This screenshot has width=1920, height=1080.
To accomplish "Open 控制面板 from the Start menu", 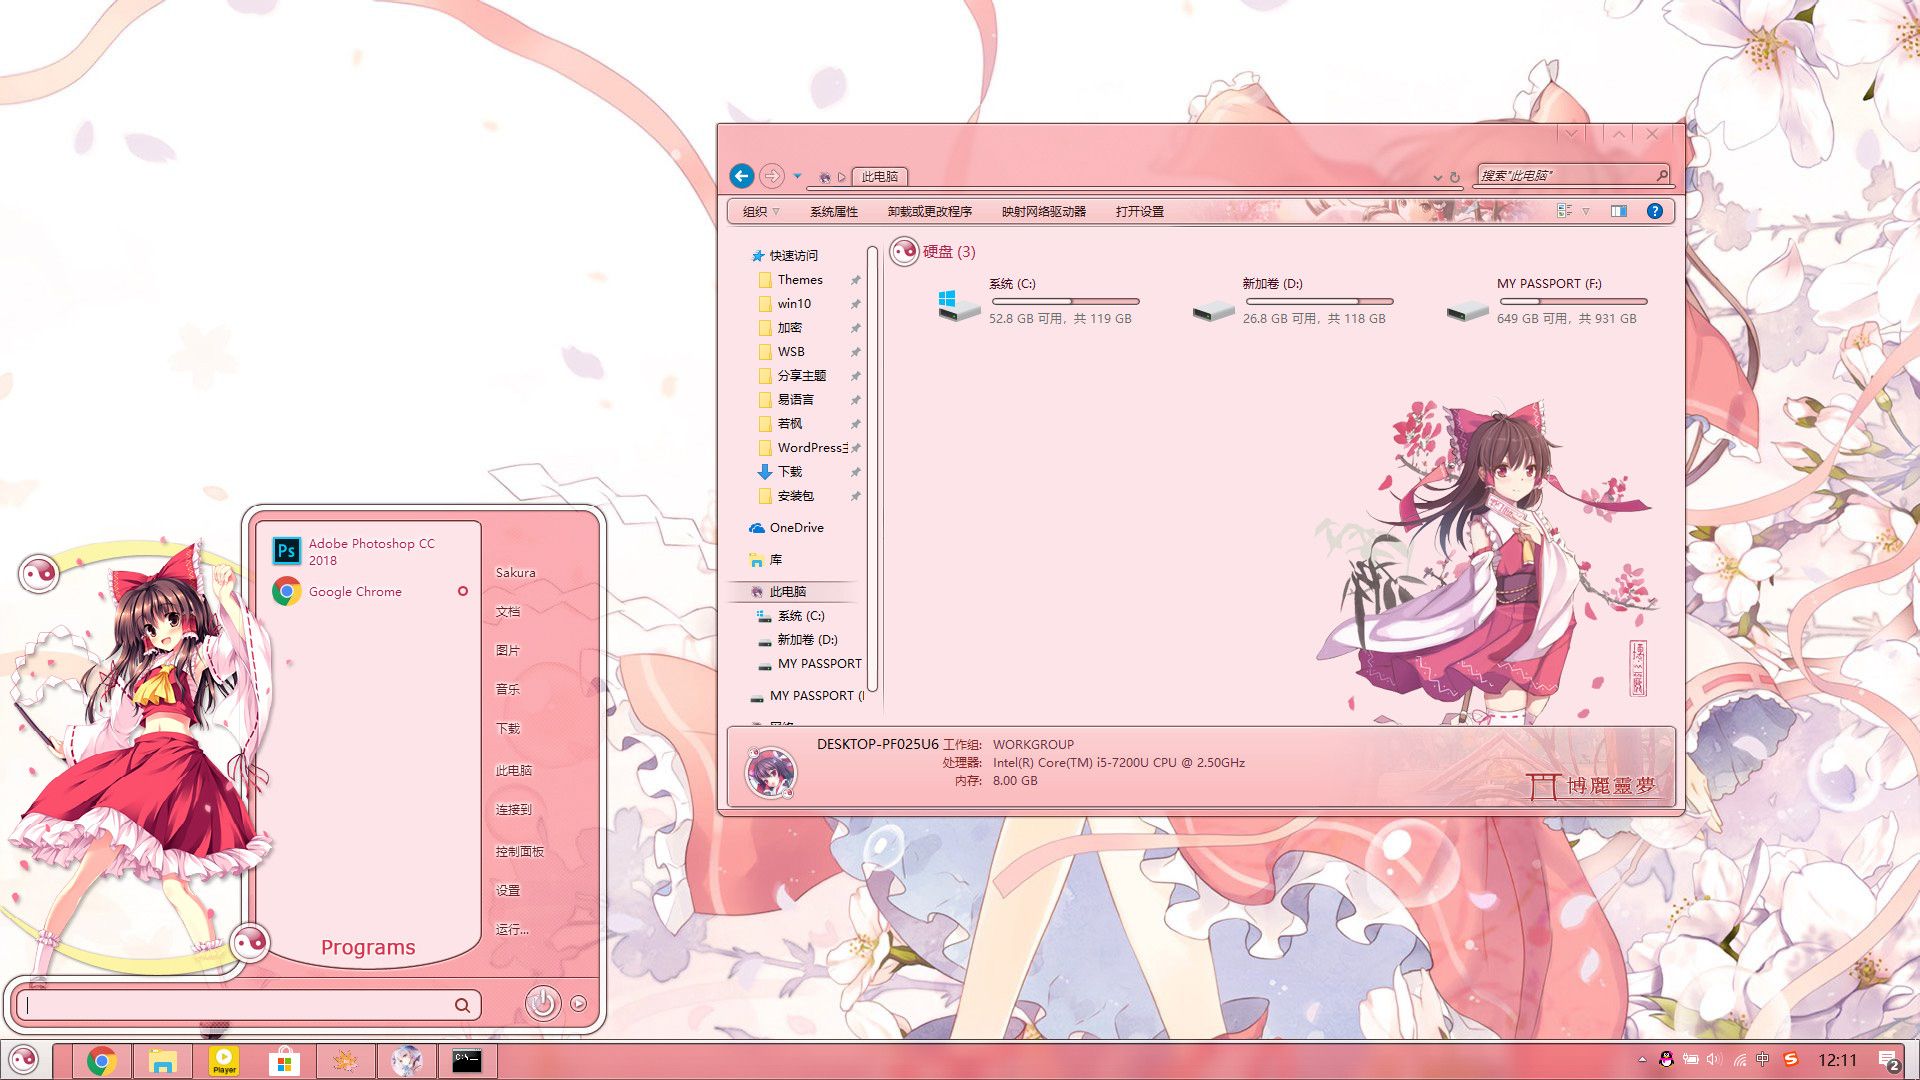I will (520, 851).
